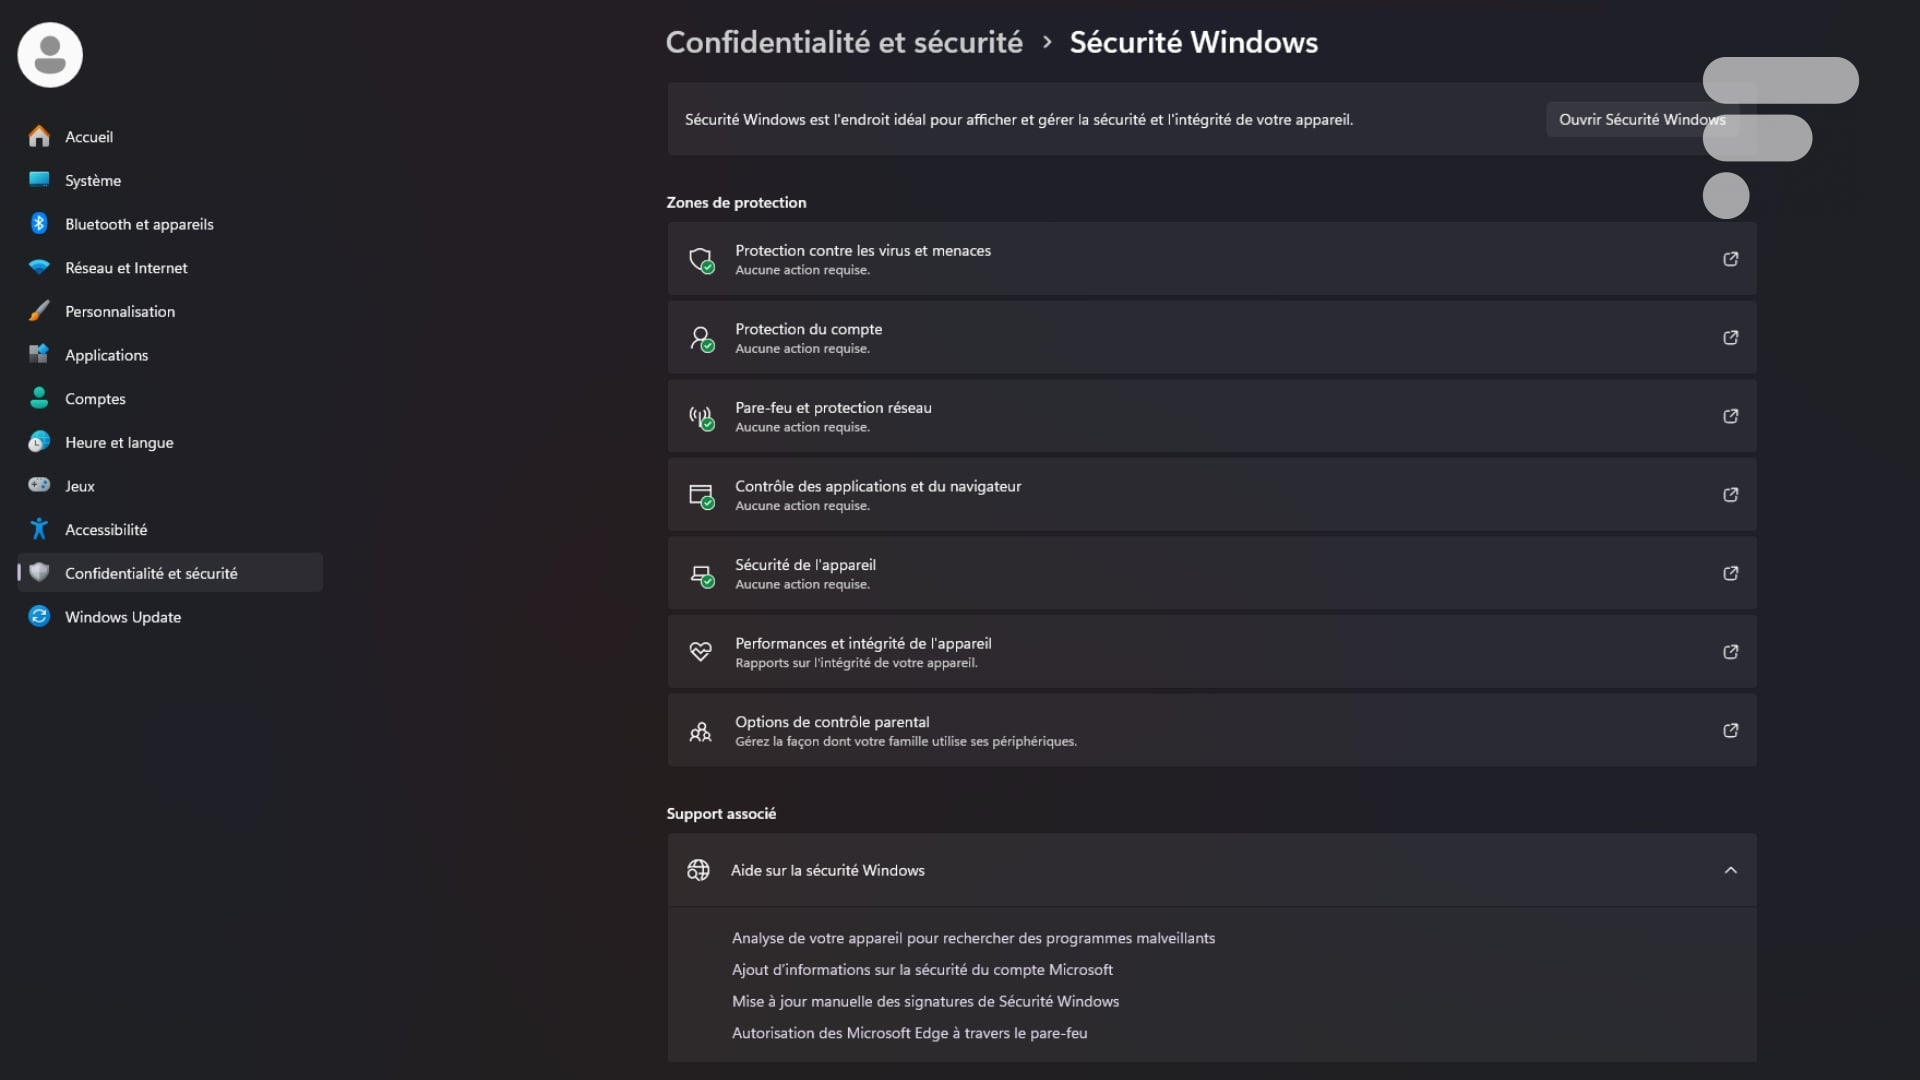Collapse the "Aide sur la sécurité Windows" section
1920x1080 pixels.
[1730, 869]
